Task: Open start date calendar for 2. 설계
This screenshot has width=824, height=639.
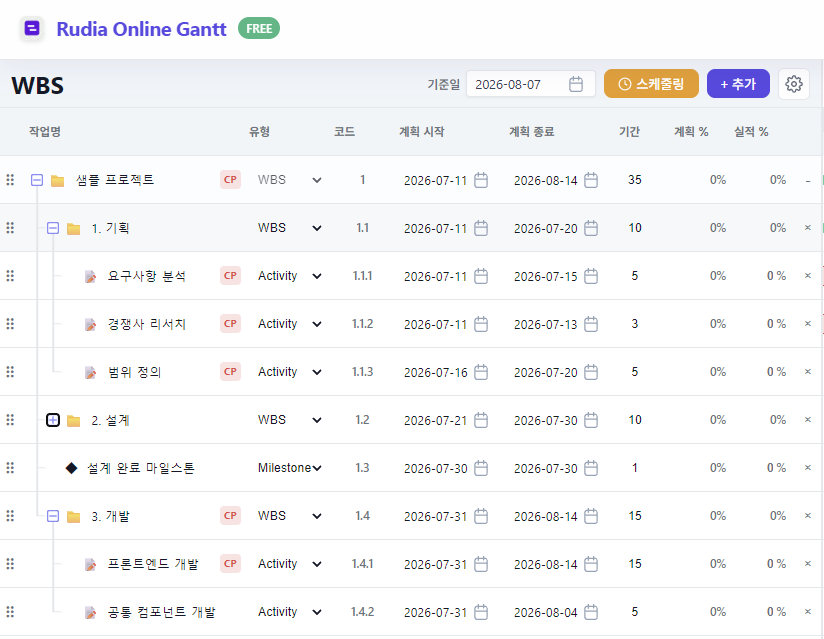Action: [x=481, y=420]
